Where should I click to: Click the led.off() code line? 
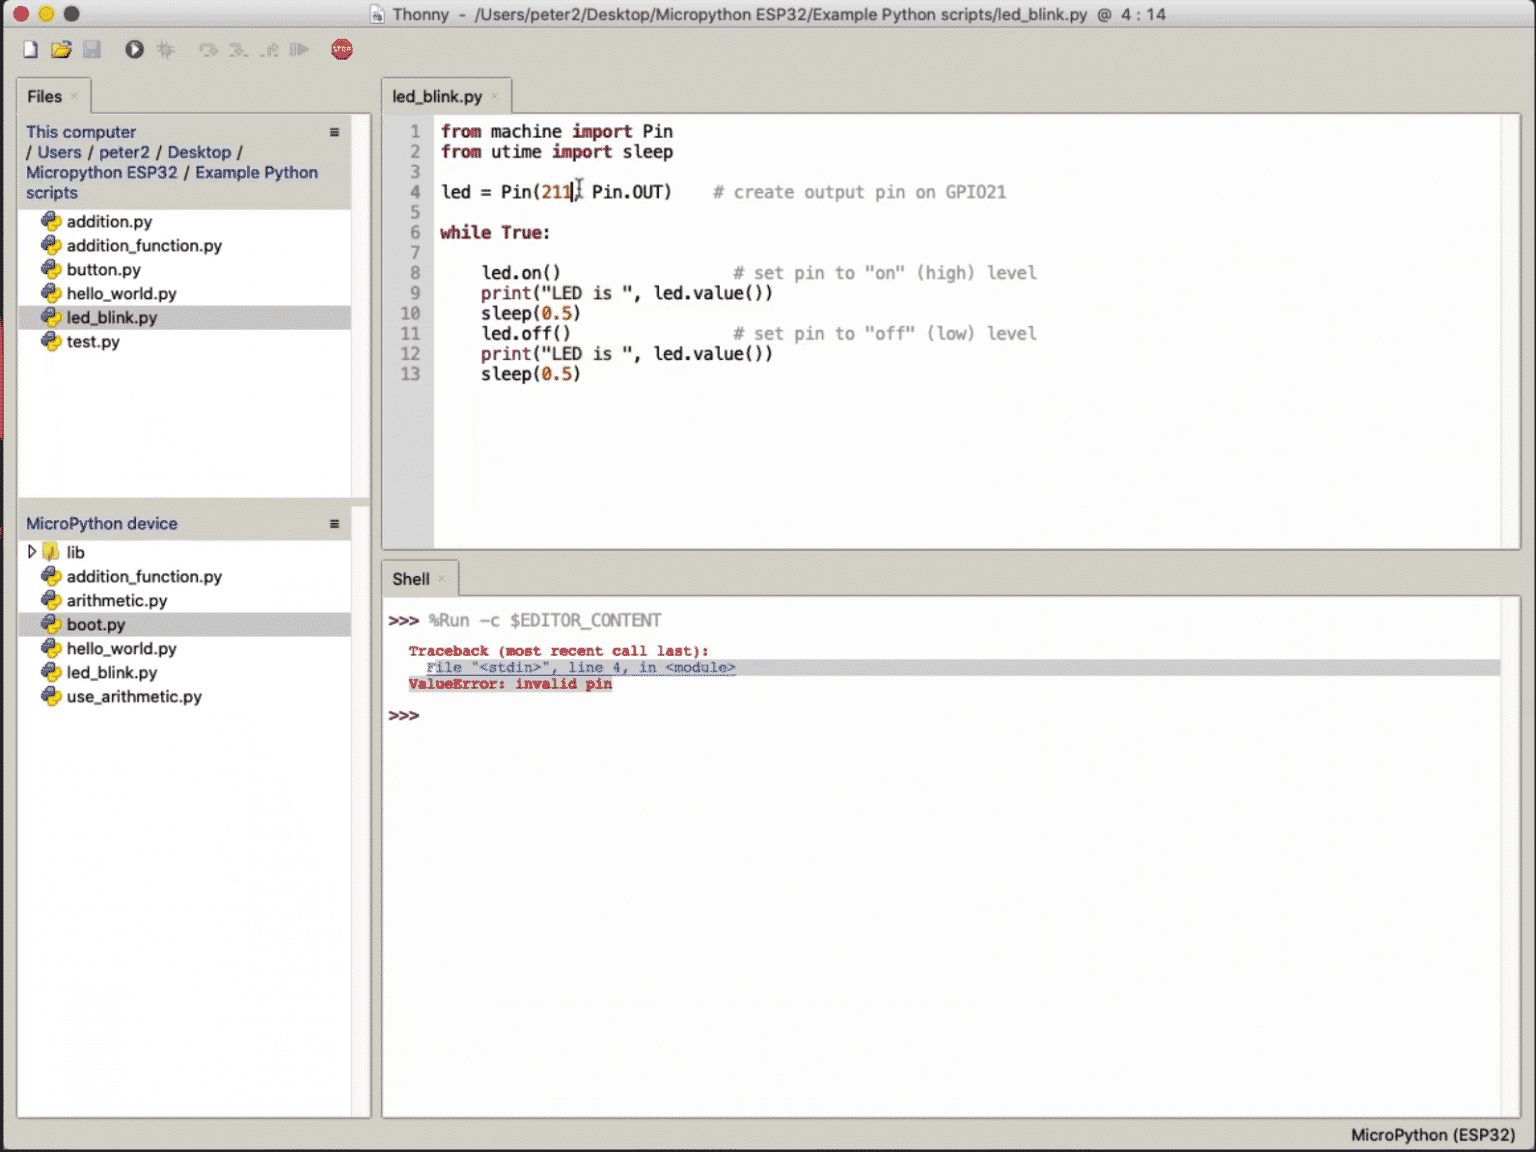pos(525,333)
